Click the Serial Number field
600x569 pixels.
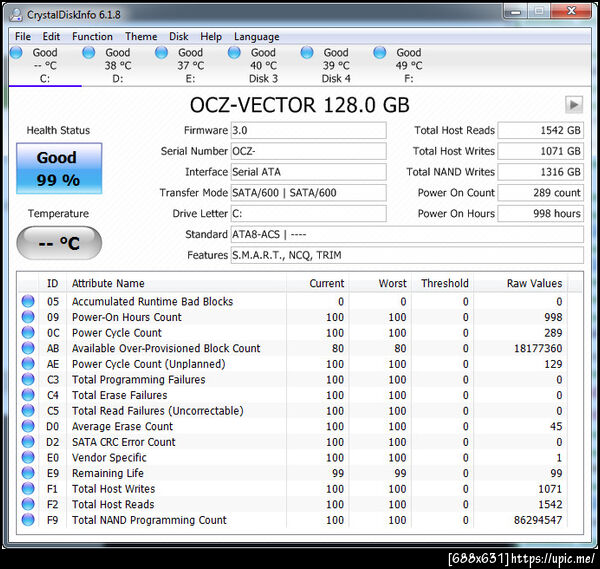pyautogui.click(x=308, y=151)
